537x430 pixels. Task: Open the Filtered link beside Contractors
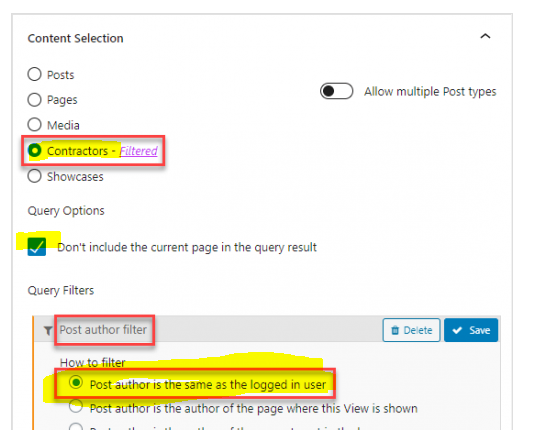(138, 151)
